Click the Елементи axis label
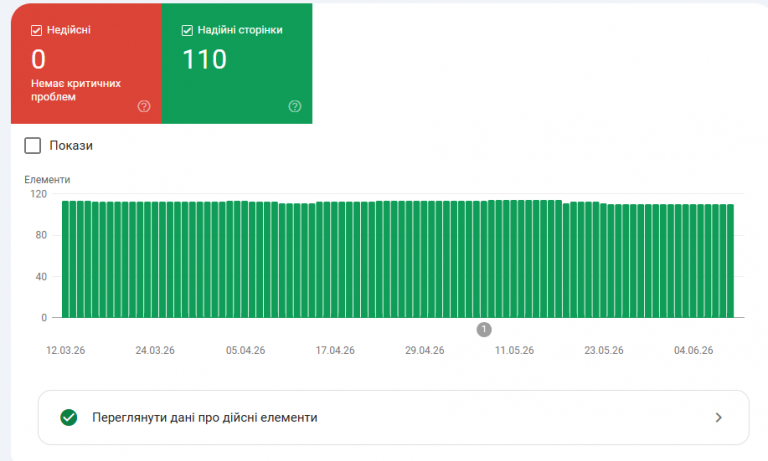 (x=47, y=180)
